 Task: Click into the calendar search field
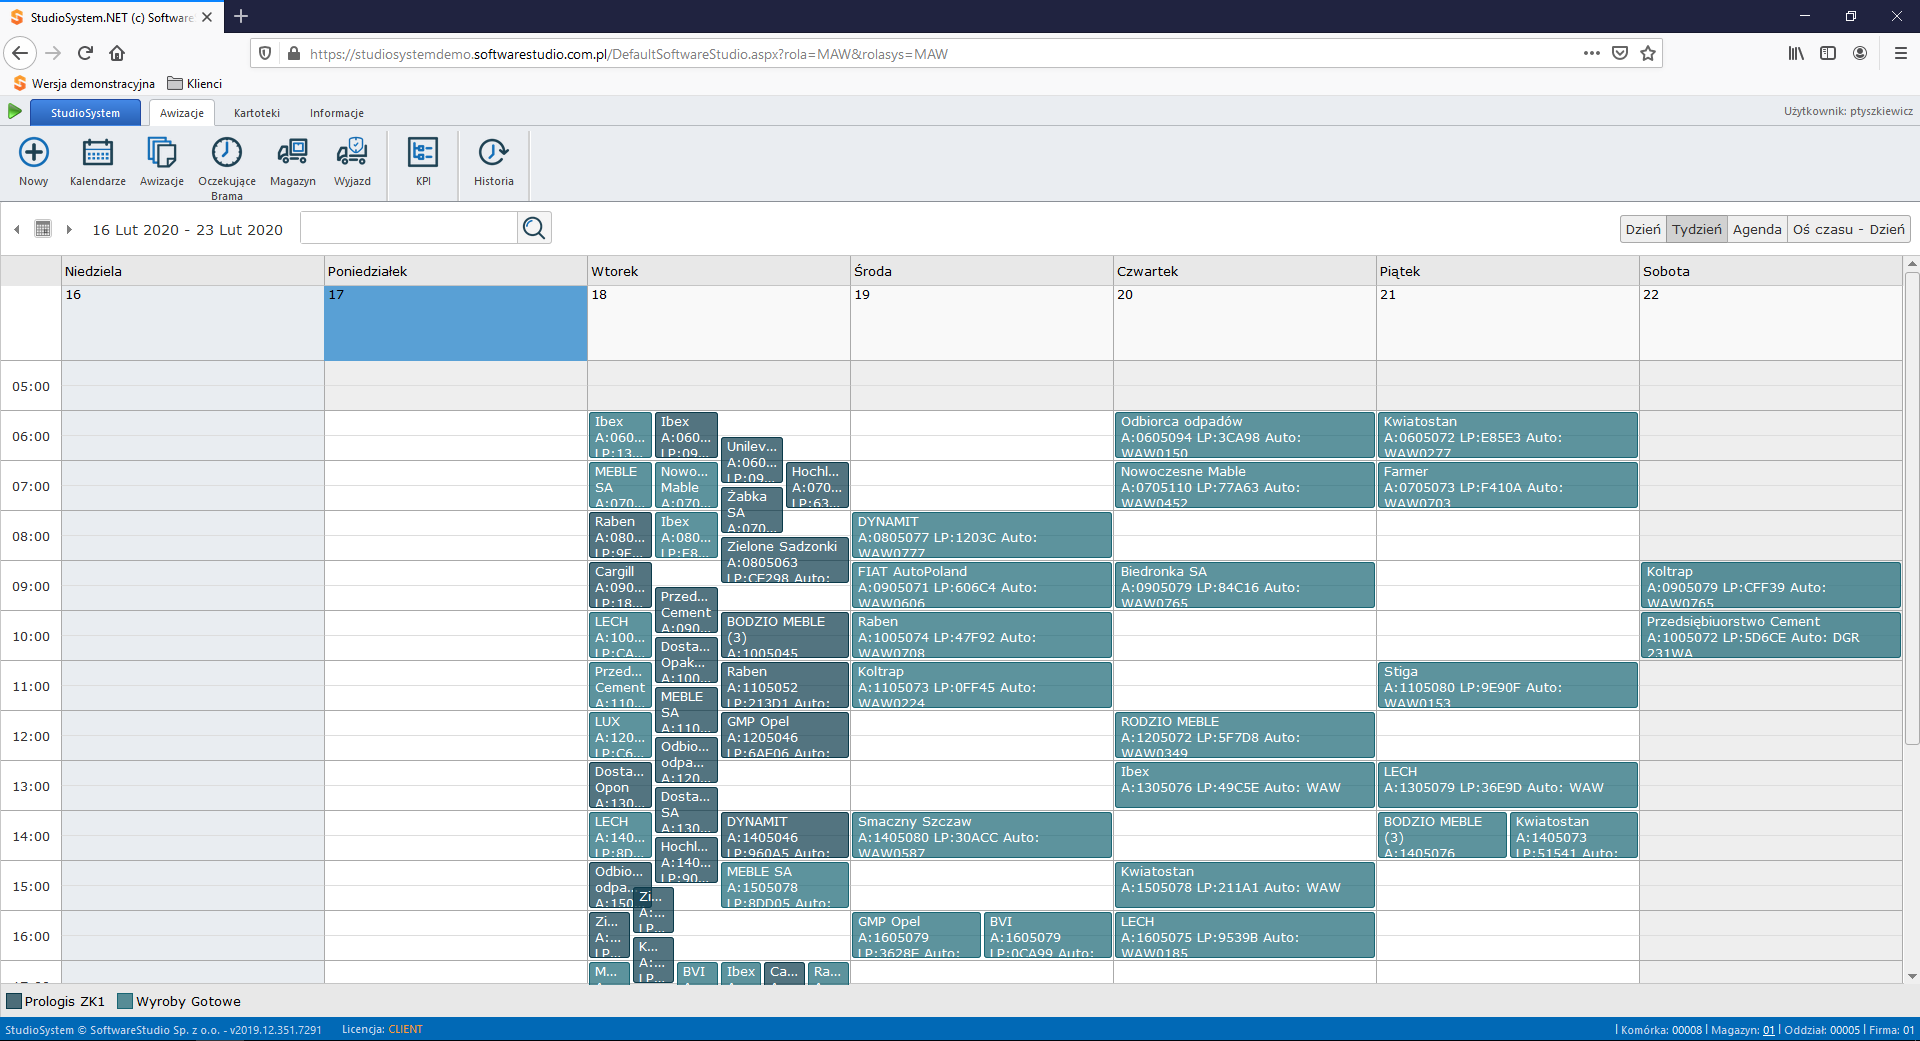pos(408,228)
